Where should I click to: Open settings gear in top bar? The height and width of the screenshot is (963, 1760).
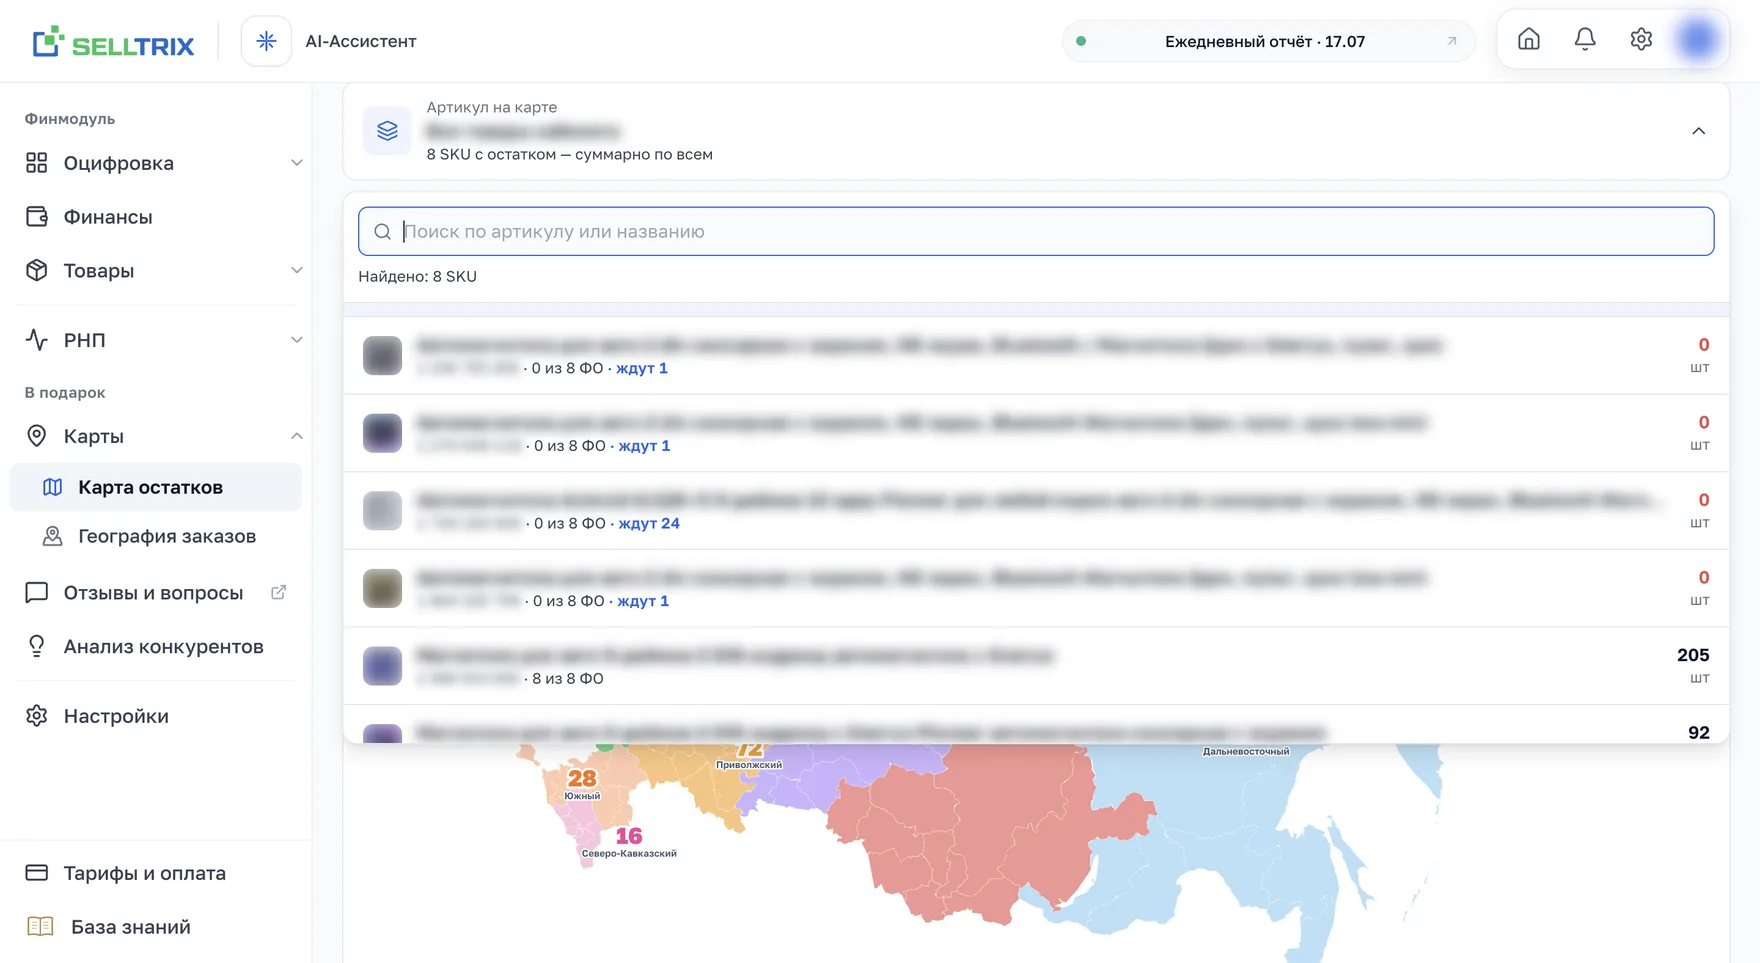click(x=1641, y=39)
